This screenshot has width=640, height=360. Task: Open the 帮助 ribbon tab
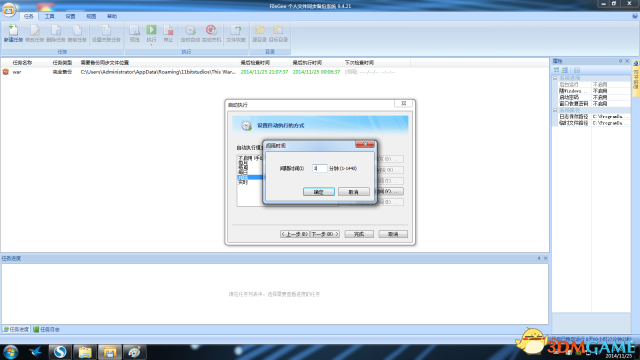(x=112, y=16)
